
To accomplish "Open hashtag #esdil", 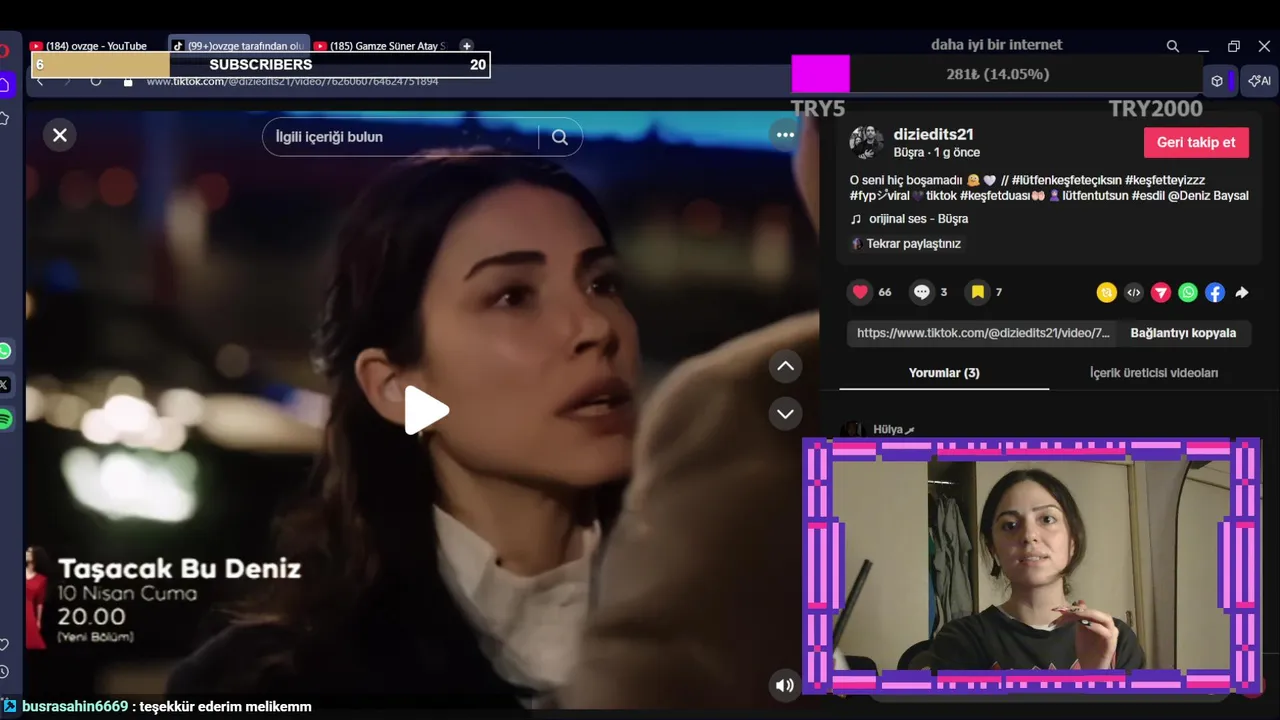I will [x=1148, y=196].
